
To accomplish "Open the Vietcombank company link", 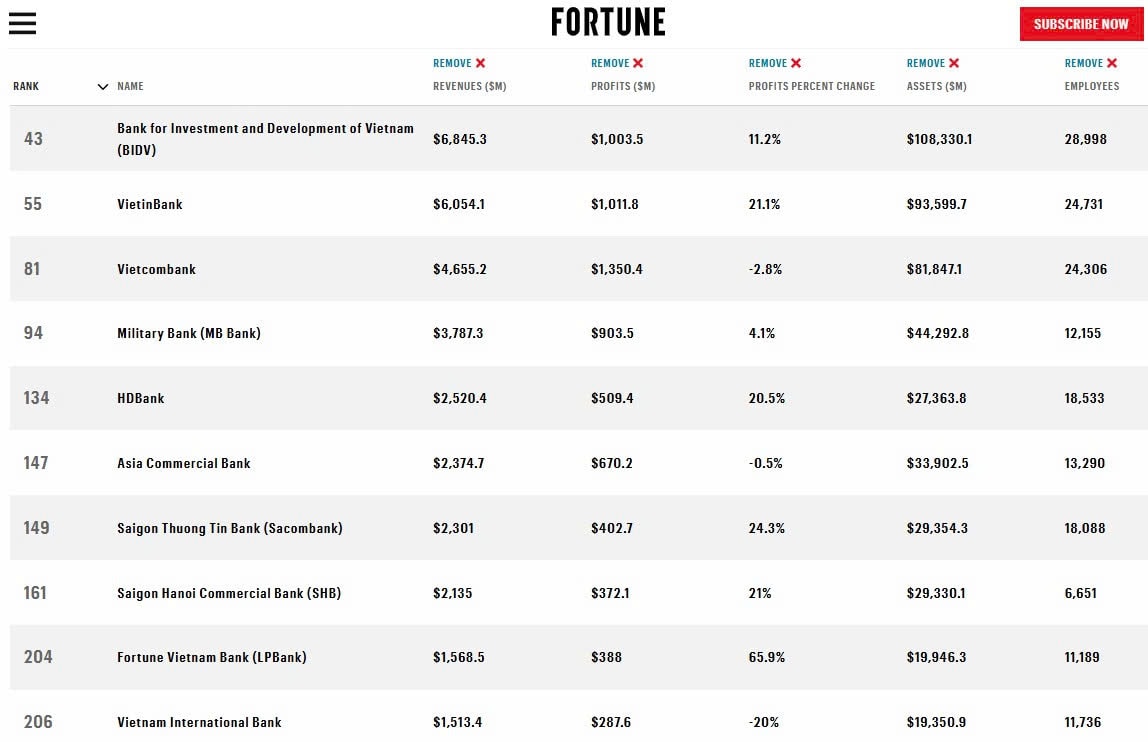I will (x=156, y=269).
